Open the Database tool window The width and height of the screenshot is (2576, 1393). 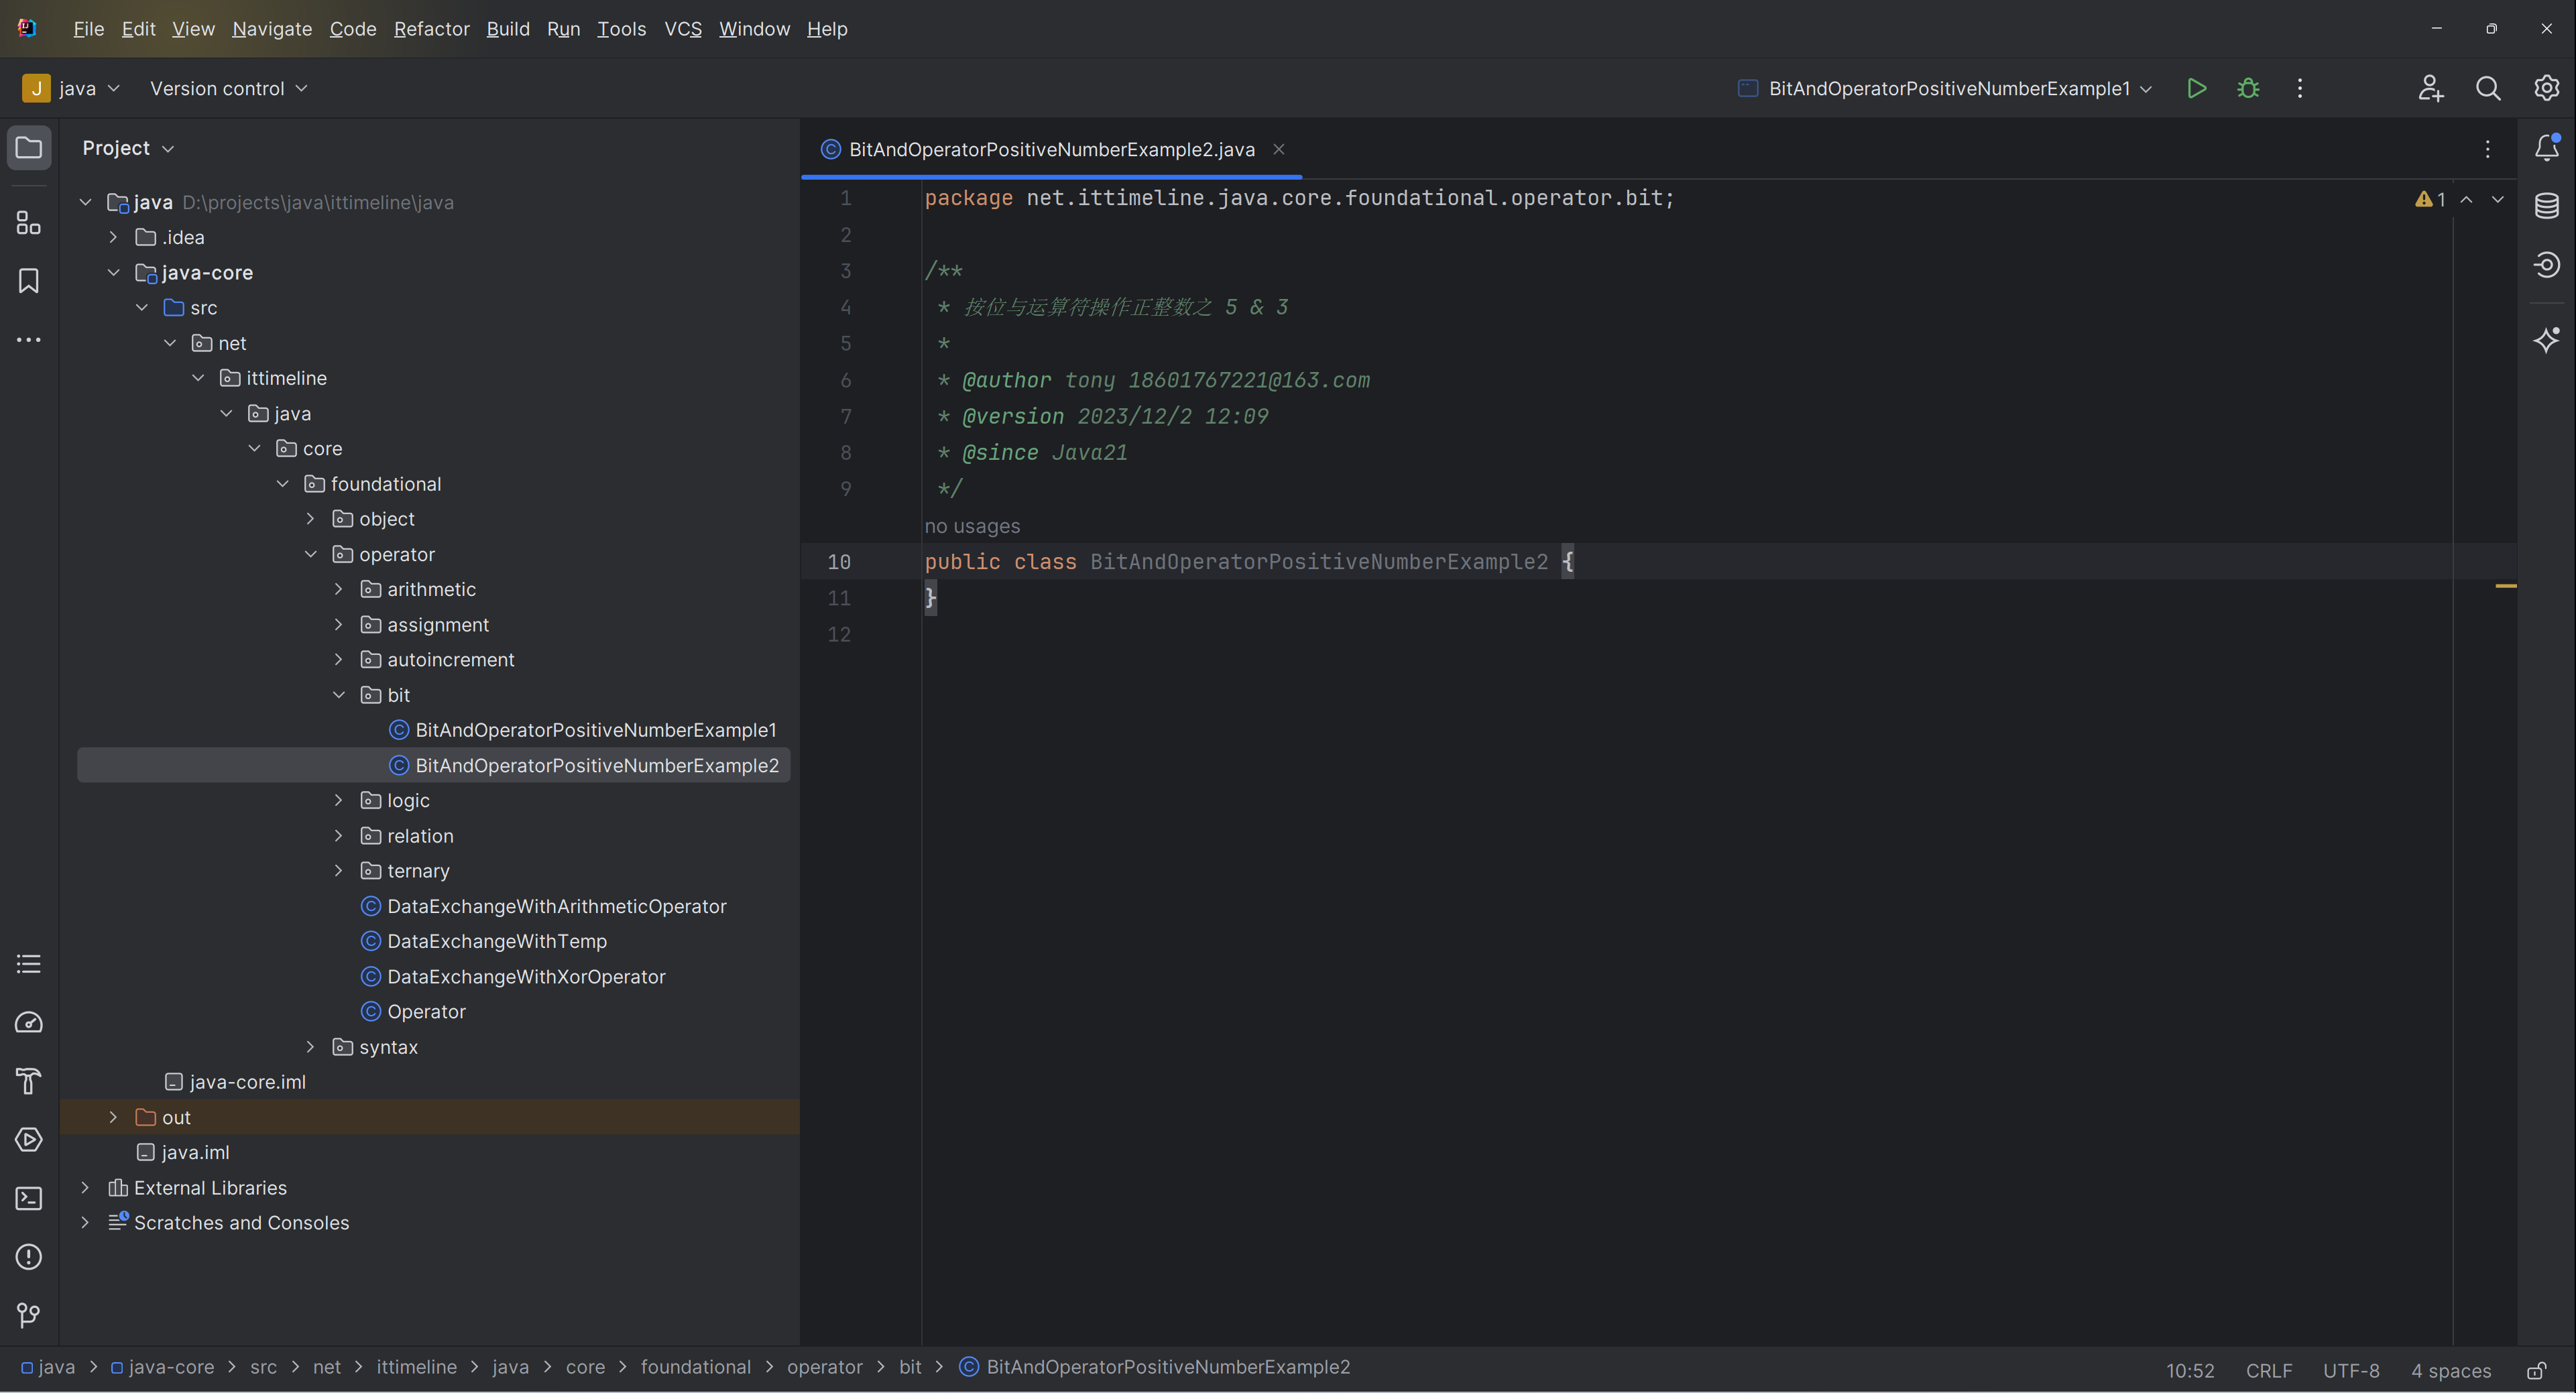pos(2547,206)
